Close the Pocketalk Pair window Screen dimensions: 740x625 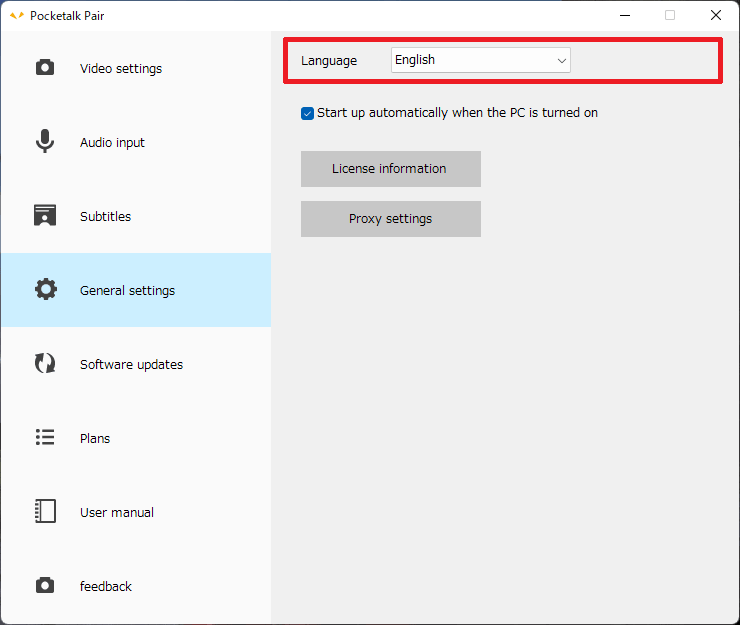pos(715,15)
